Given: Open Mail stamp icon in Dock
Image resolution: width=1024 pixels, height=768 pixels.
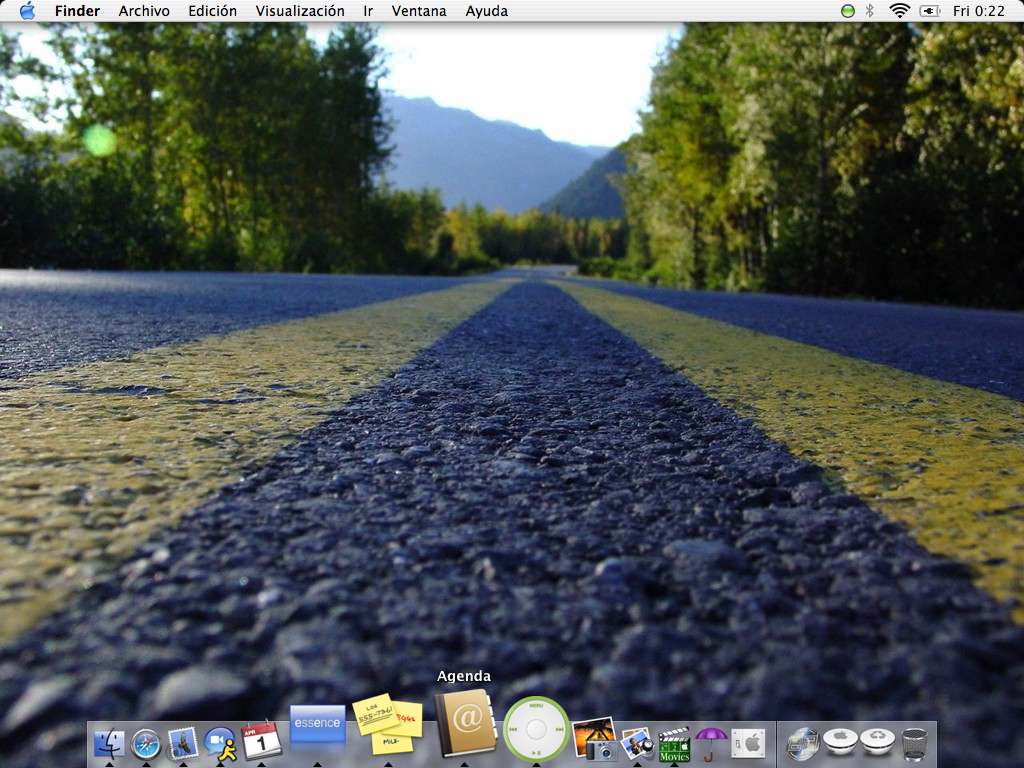Looking at the screenshot, I should (x=183, y=744).
